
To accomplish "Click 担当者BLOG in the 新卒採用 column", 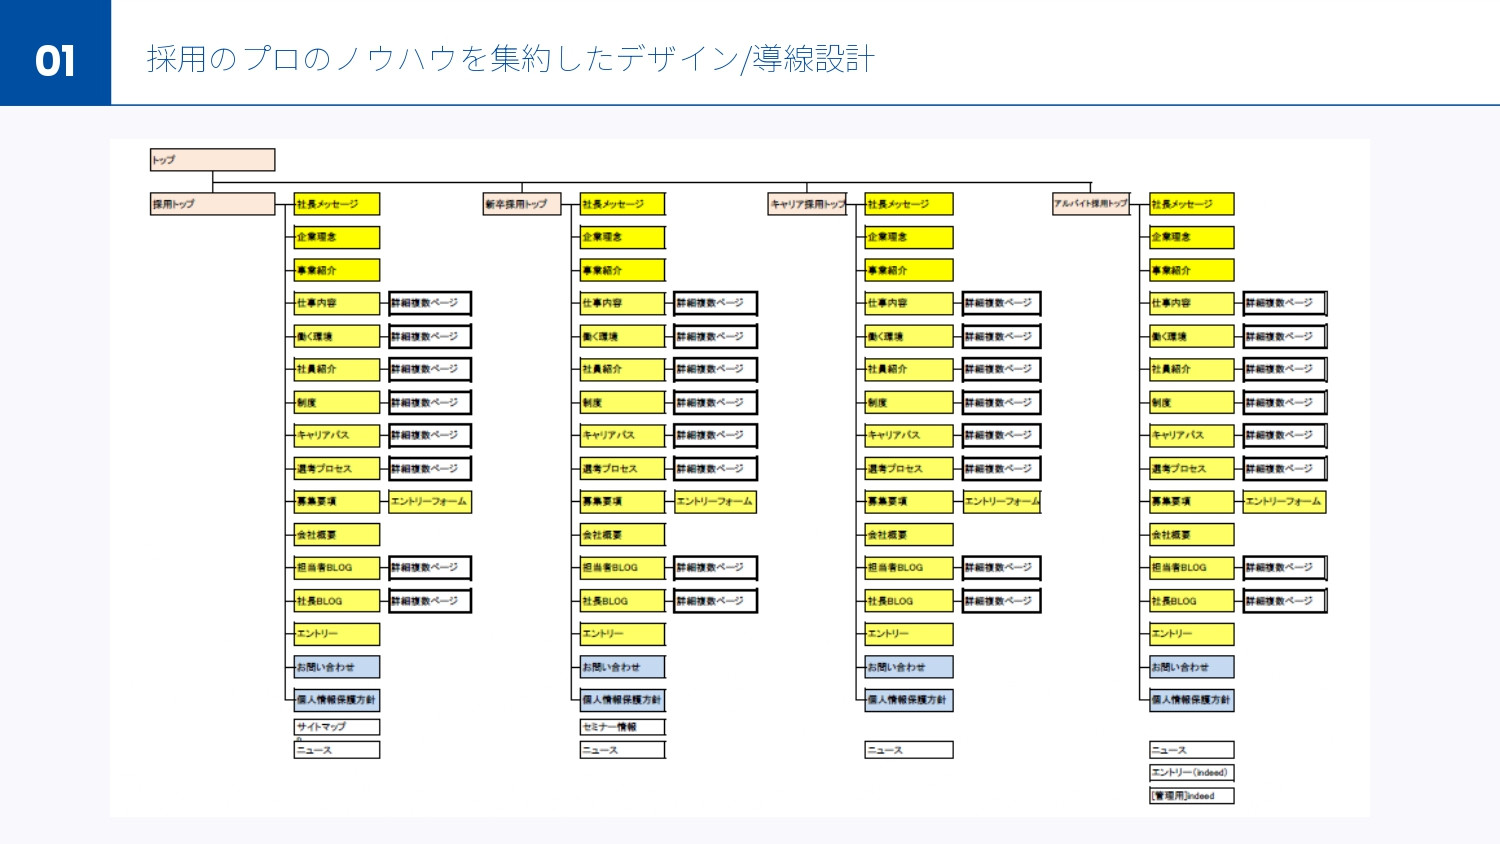I will 622,567.
